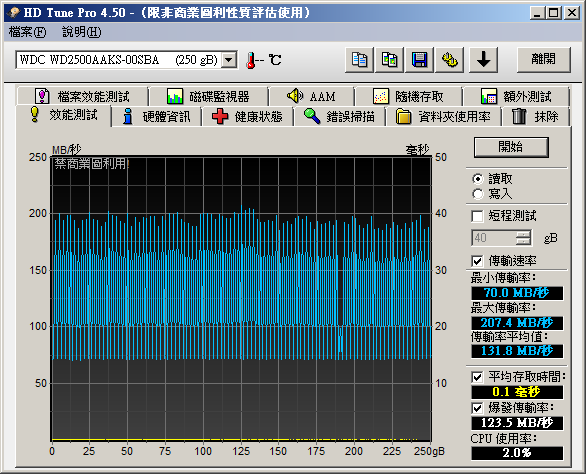Click the copy text to clipboard icon
The height and width of the screenshot is (474, 586).
(x=359, y=60)
